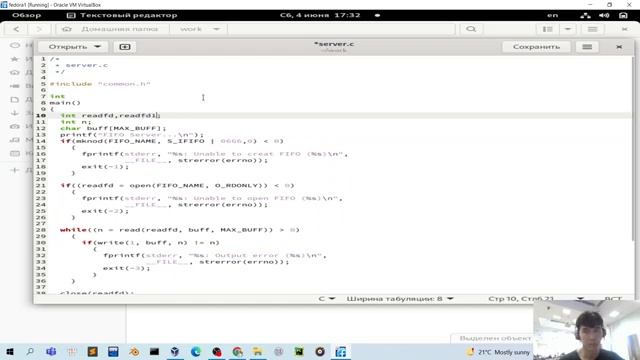
Task: Open the Стр 10 cursor position dropdown
Action: 536,299
